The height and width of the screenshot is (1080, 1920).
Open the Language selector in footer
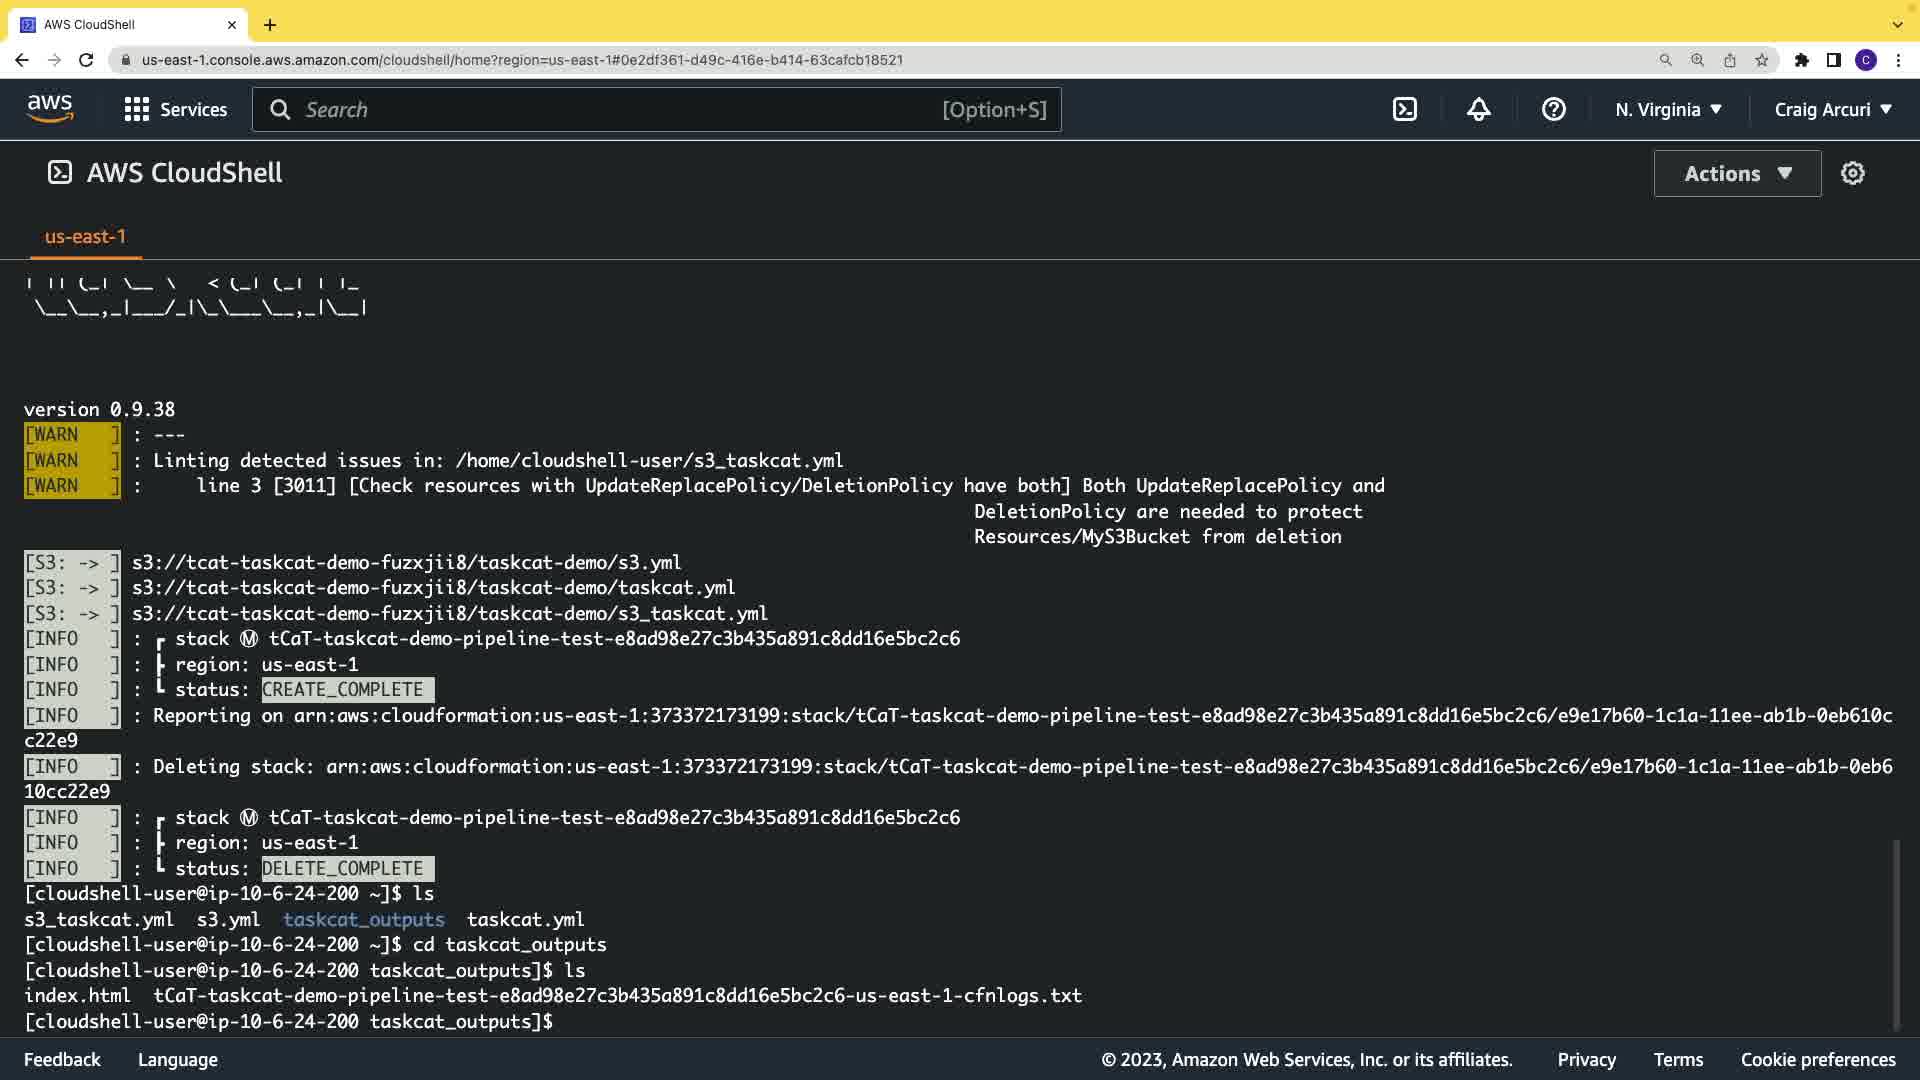point(178,1059)
